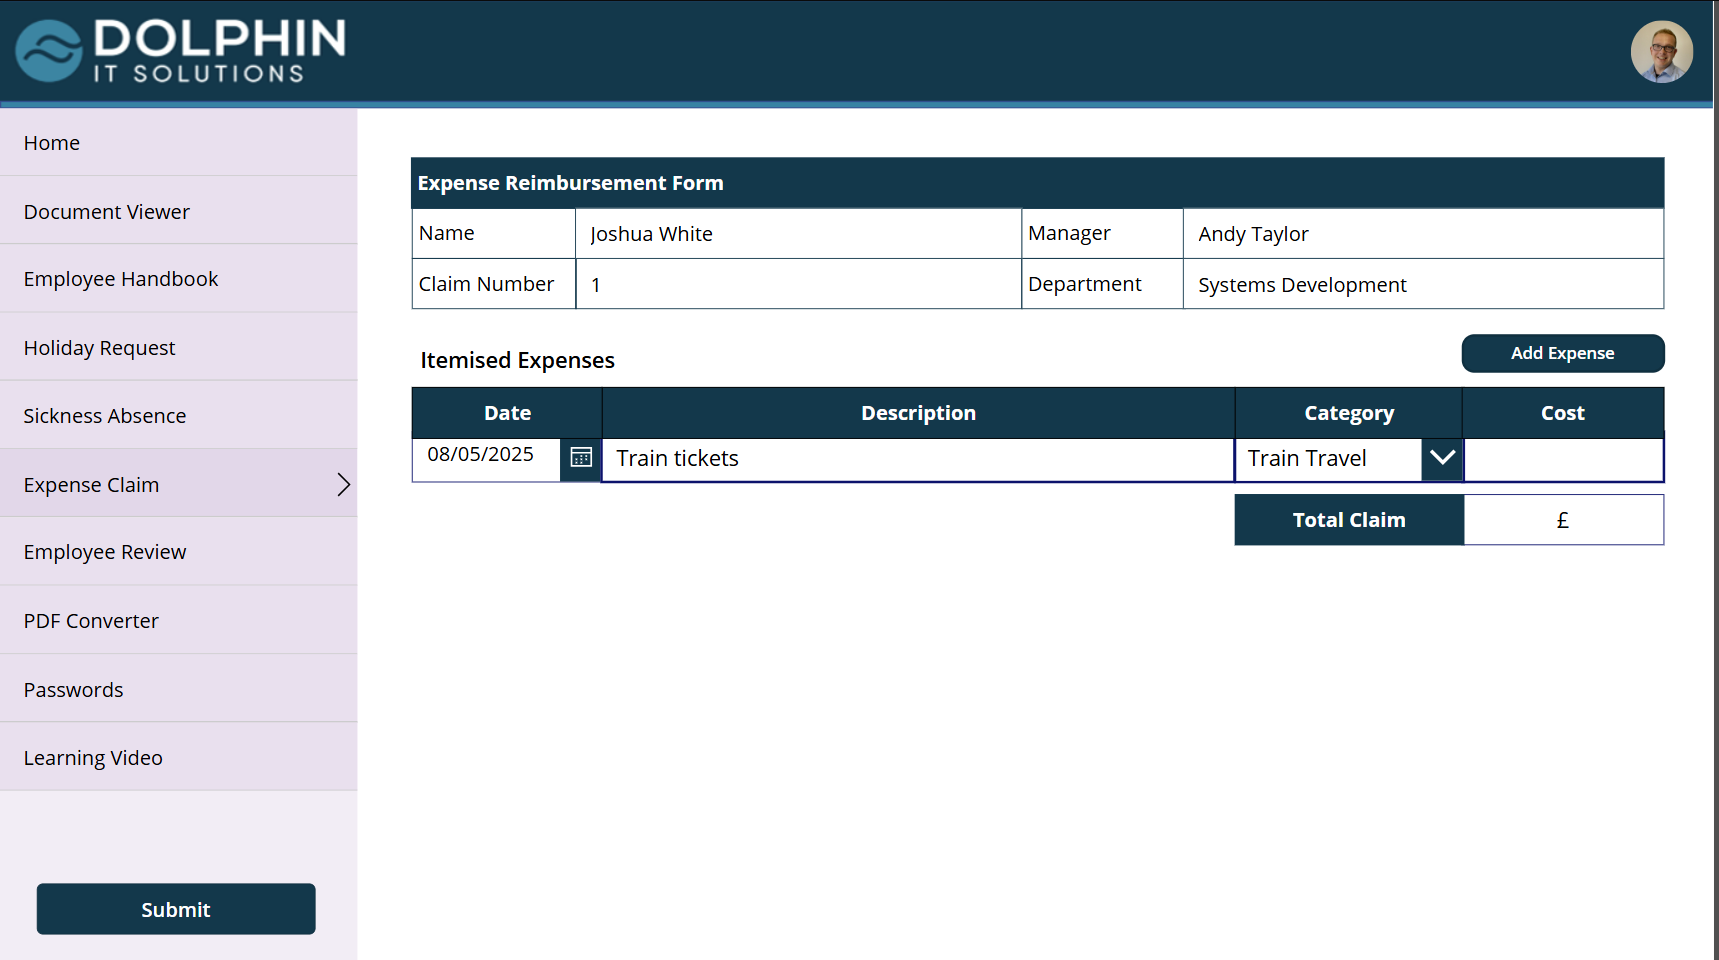The width and height of the screenshot is (1719, 960).
Task: Open the Holiday Request page
Action: pos(100,348)
